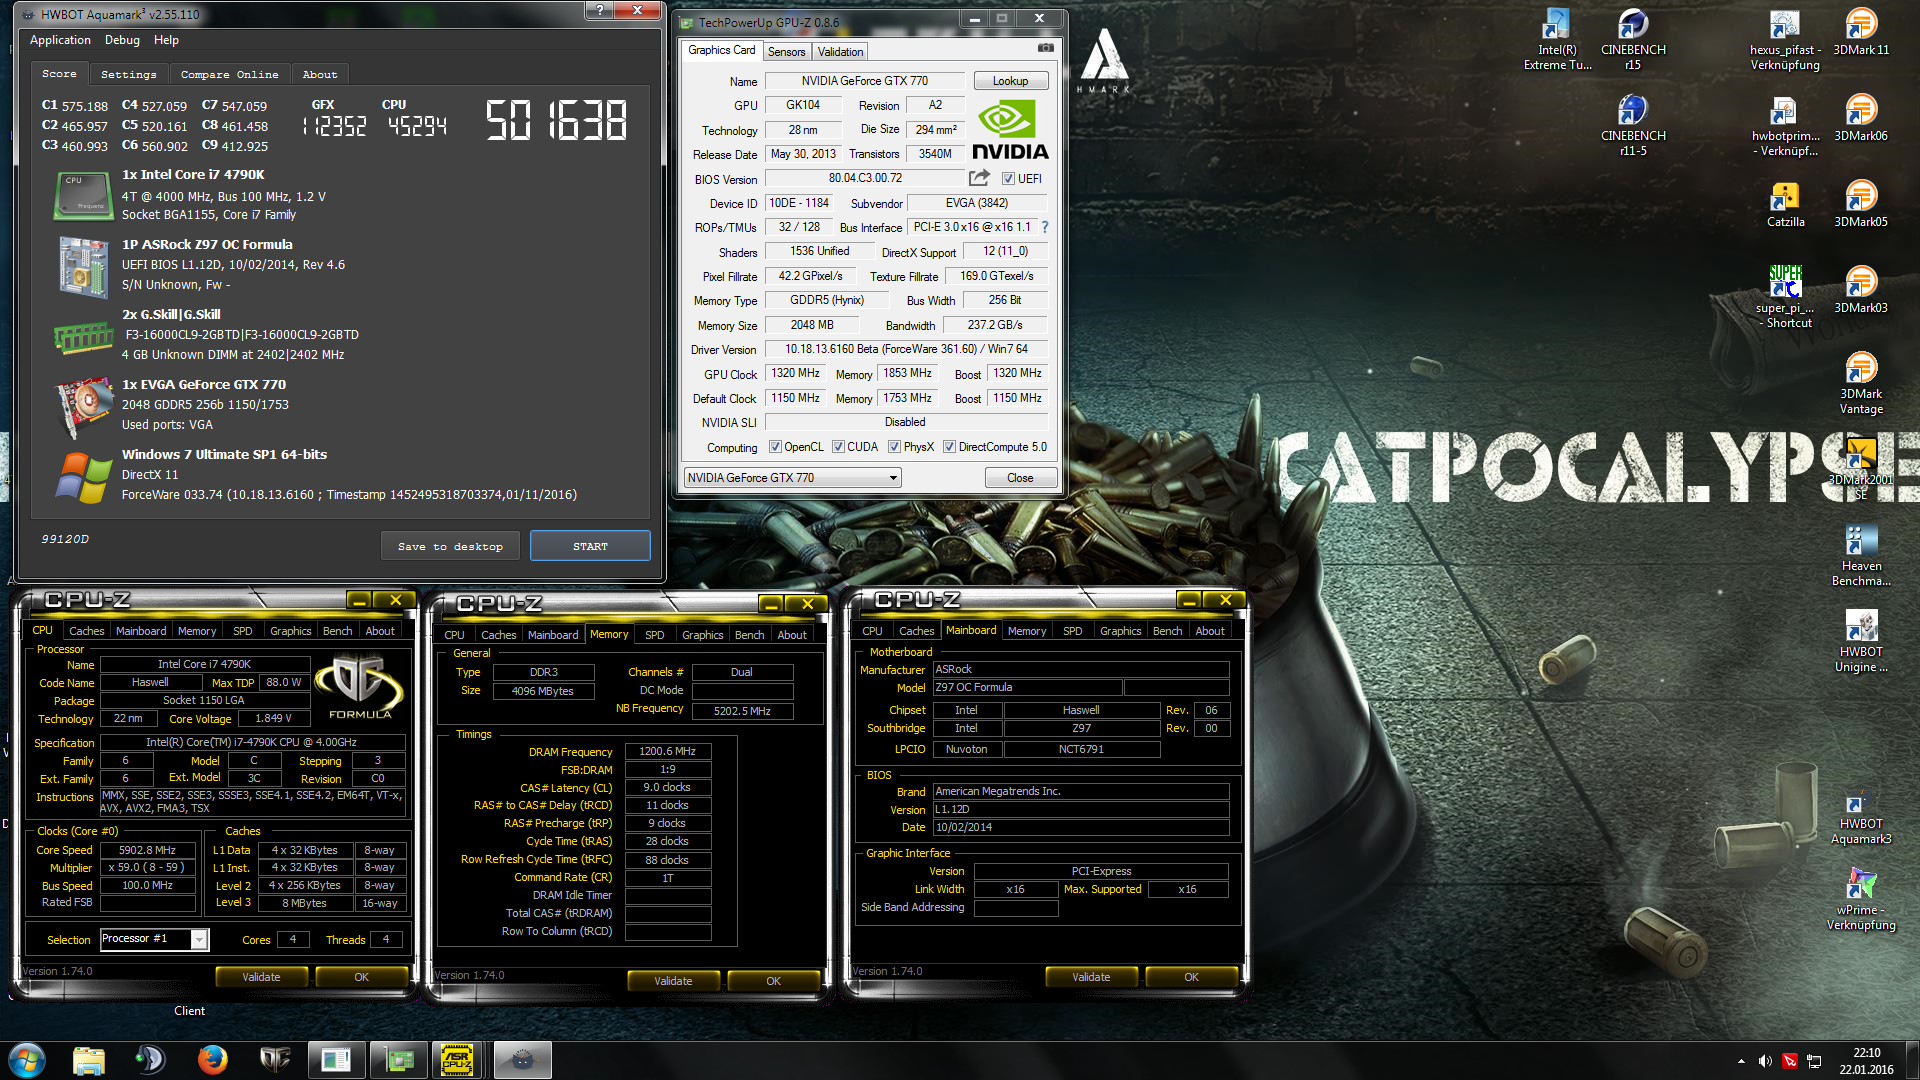Open the Help menu in Aquamark

(x=166, y=40)
